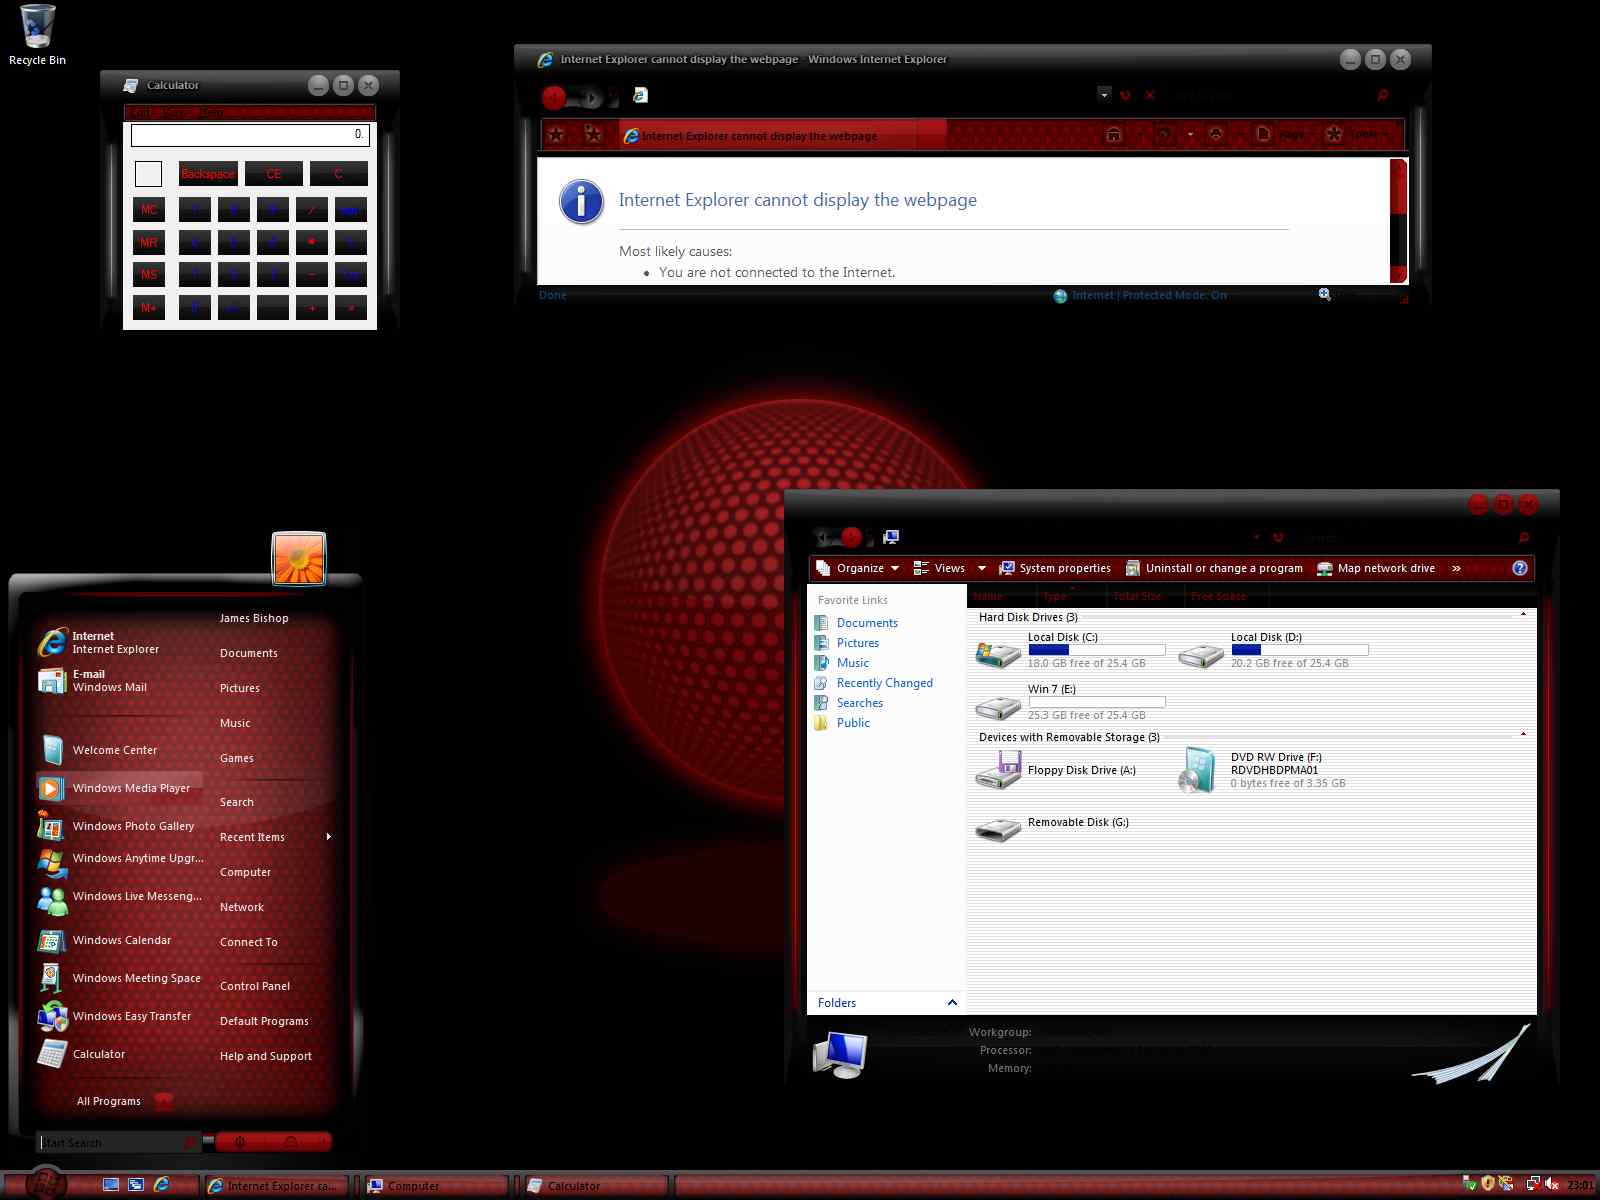The height and width of the screenshot is (1200, 1600).
Task: Click the MS memory store button
Action: [149, 274]
